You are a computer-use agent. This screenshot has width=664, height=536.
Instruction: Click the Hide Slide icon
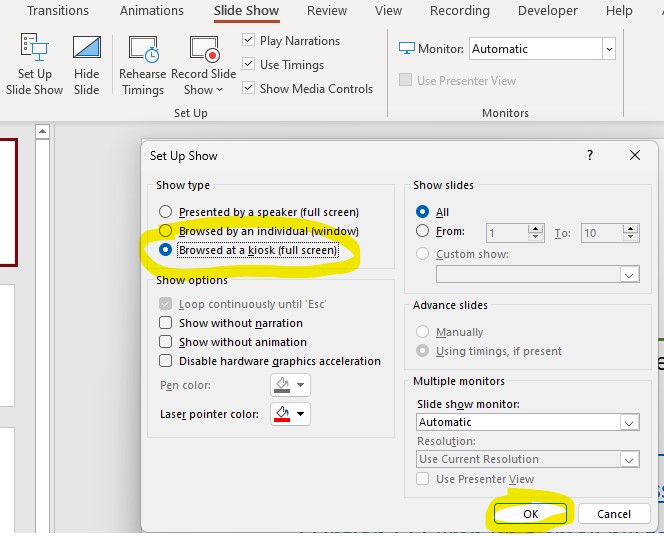(87, 50)
